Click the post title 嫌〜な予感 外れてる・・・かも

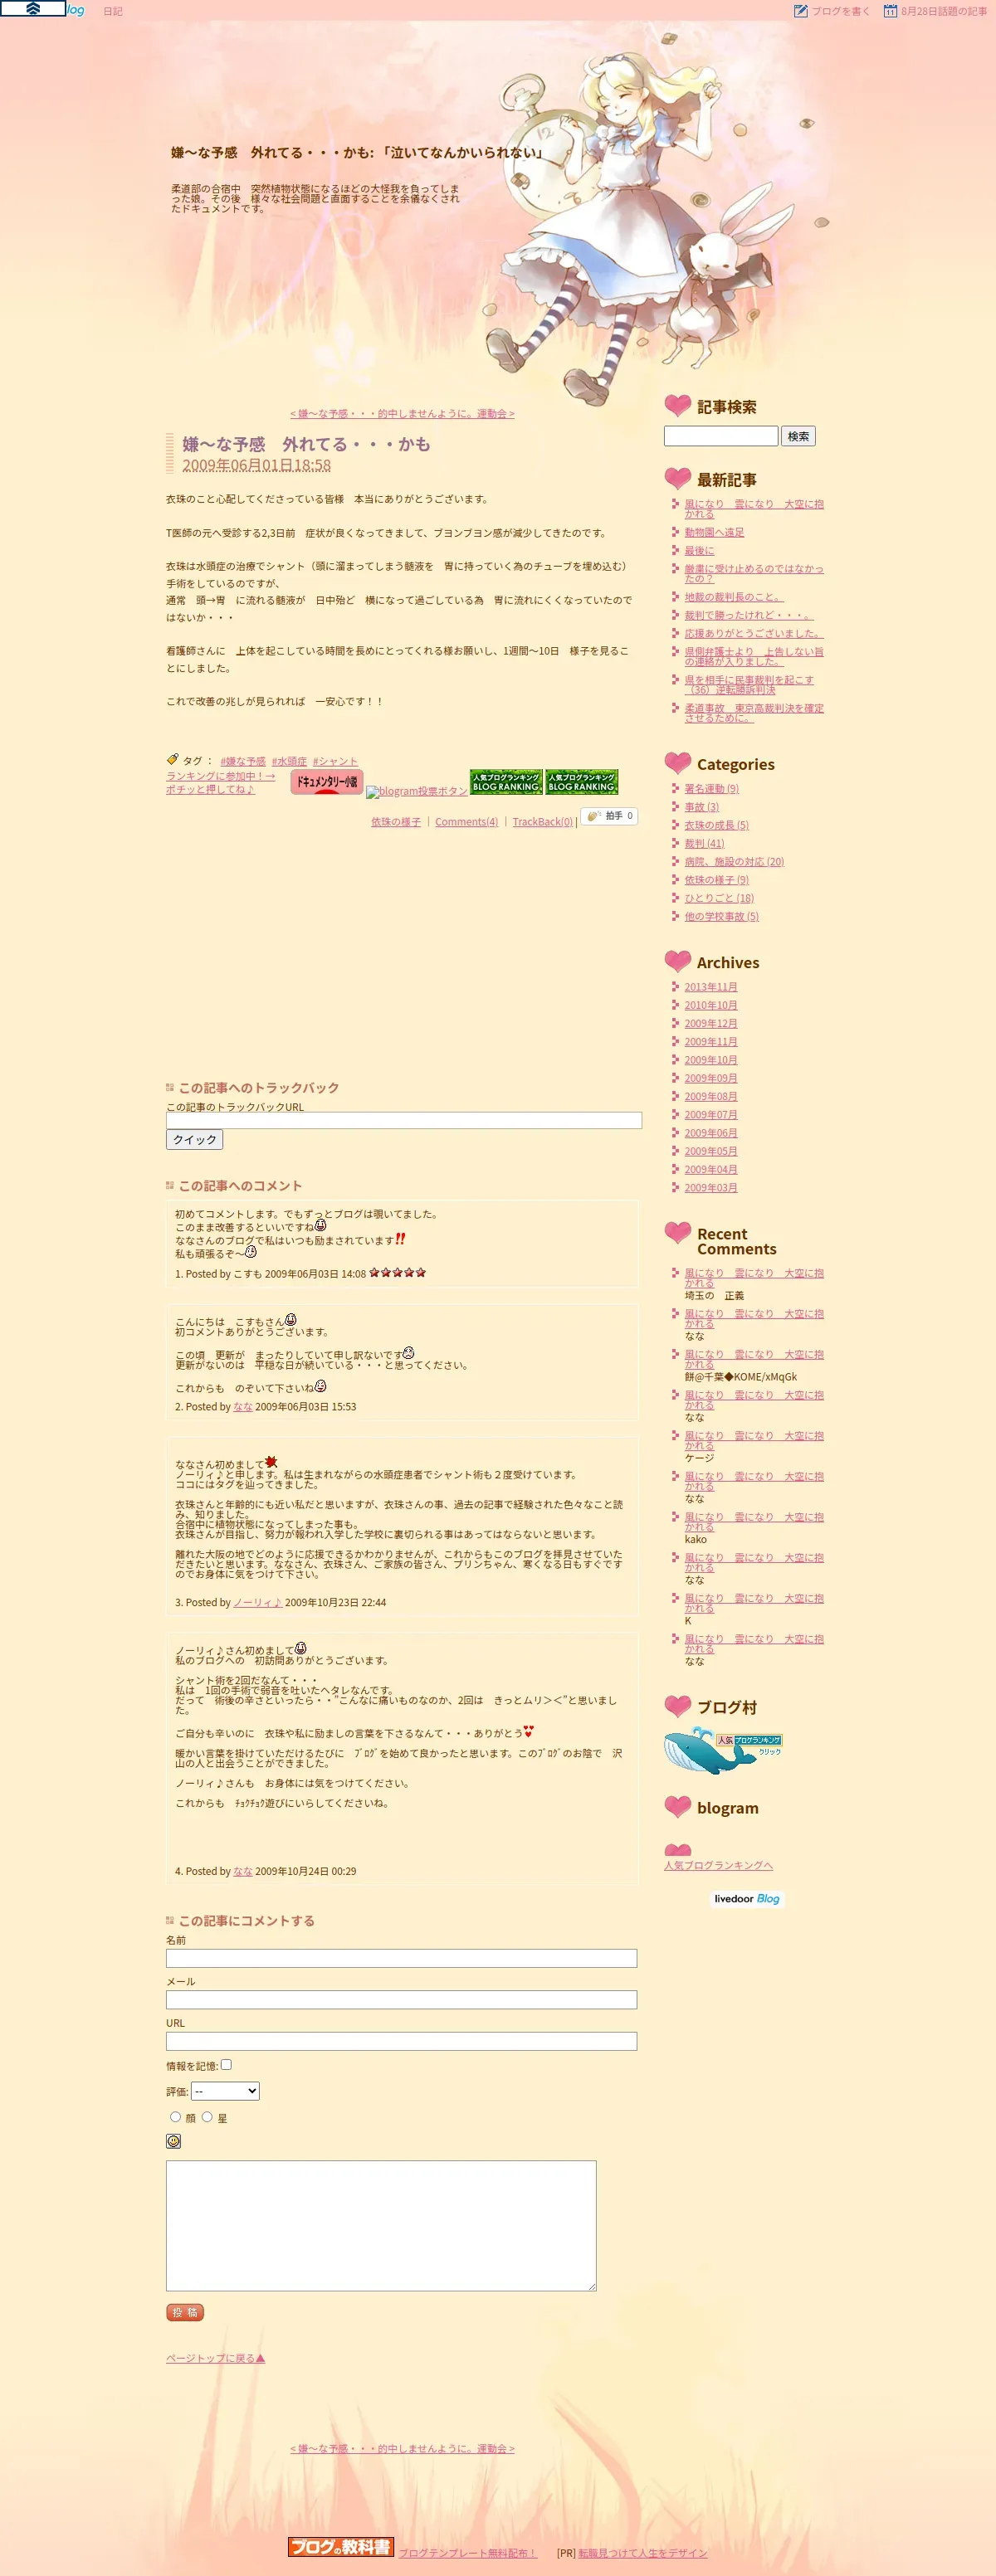click(x=306, y=444)
